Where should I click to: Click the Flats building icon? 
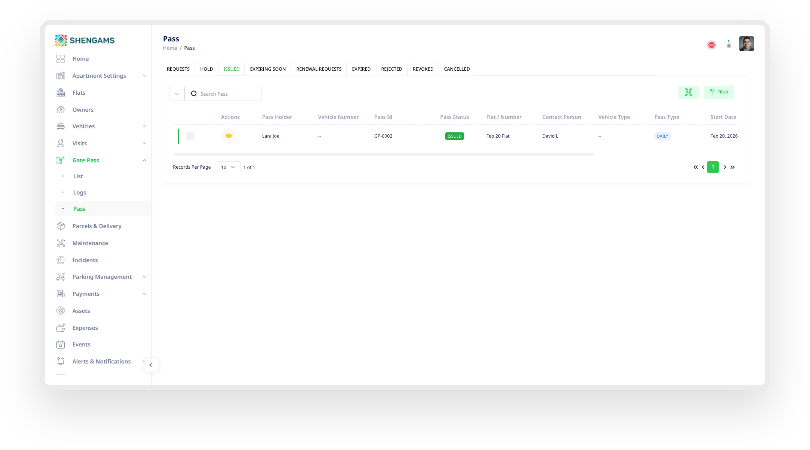click(60, 93)
